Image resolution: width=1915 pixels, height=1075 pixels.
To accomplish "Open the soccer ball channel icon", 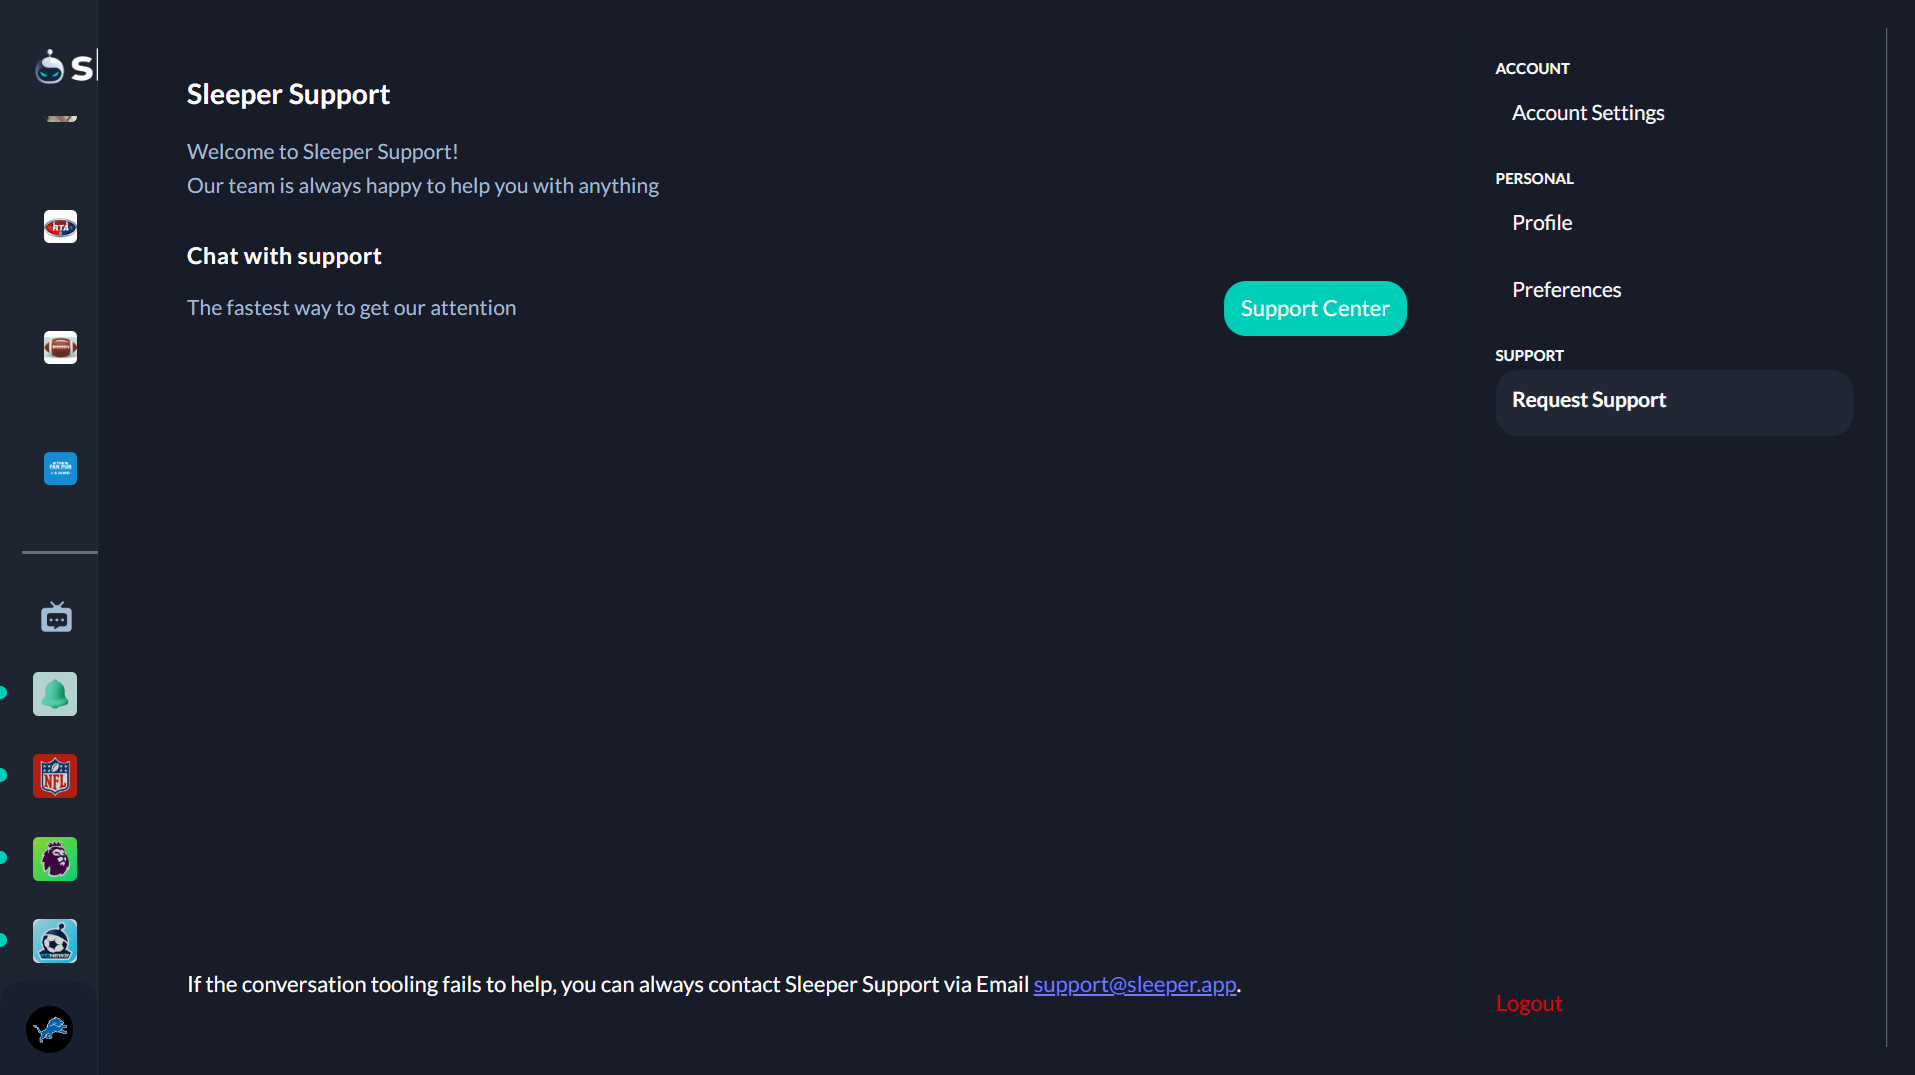I will pos(55,941).
